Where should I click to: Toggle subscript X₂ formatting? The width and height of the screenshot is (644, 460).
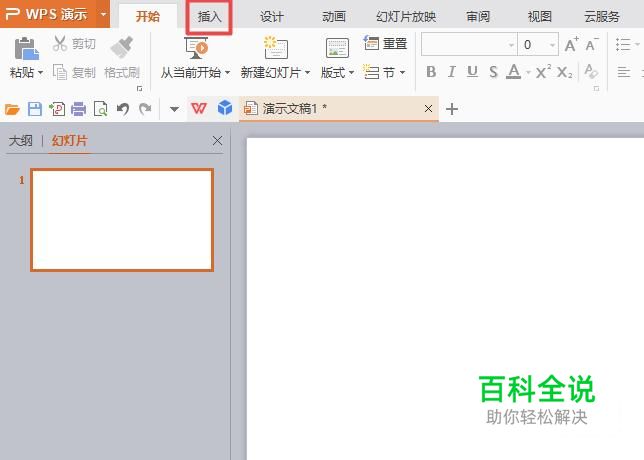(565, 73)
